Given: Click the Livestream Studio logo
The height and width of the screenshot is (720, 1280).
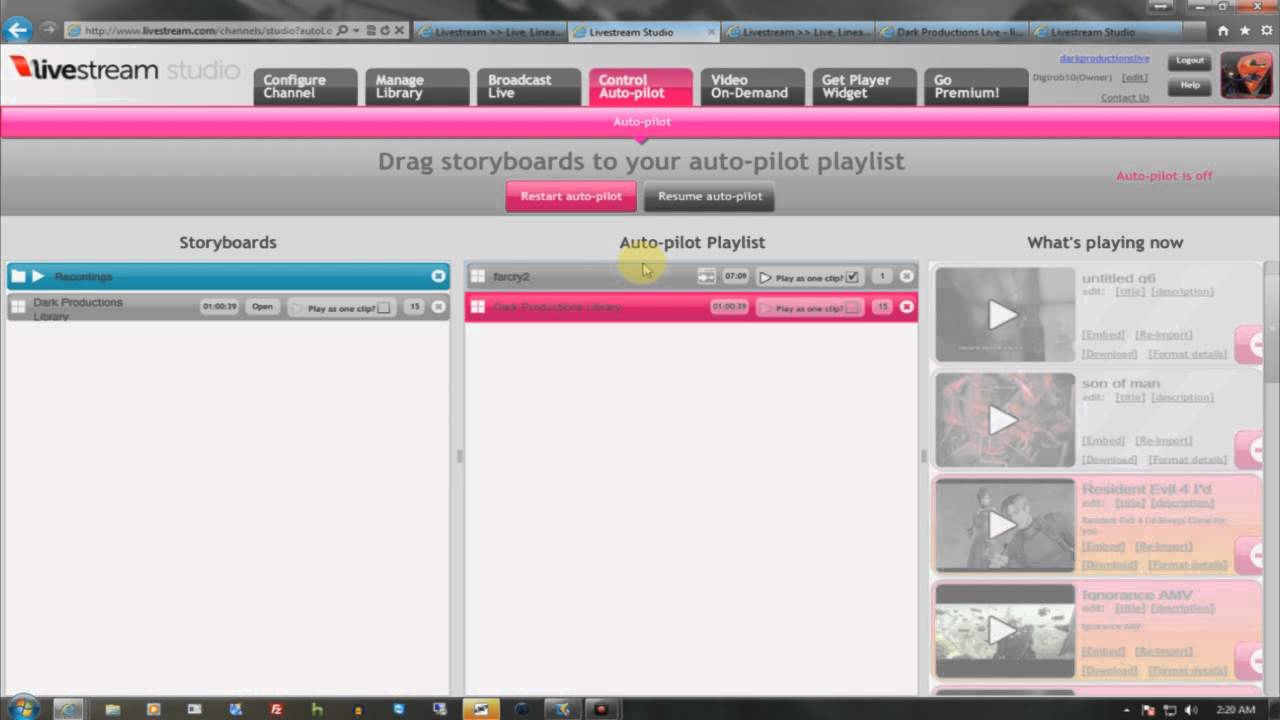Looking at the screenshot, I should coord(124,70).
